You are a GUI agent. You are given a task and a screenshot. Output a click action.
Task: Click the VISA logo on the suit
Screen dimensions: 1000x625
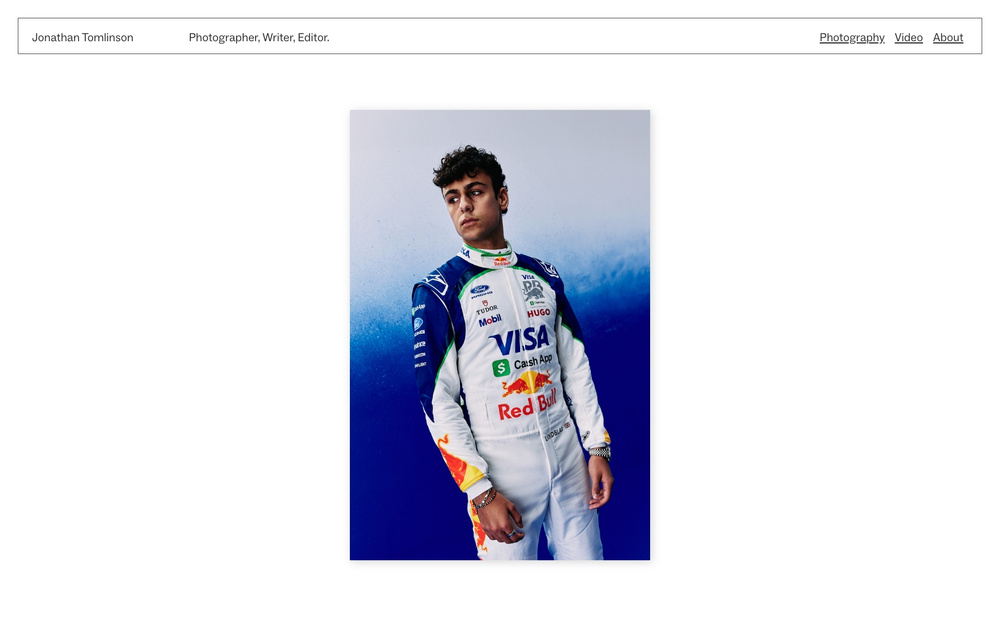point(521,340)
